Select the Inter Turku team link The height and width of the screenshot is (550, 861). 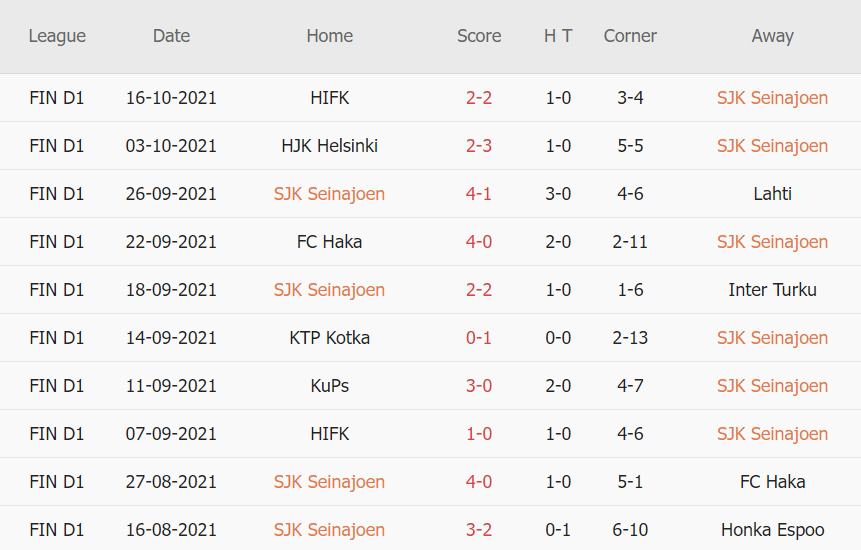[772, 290]
